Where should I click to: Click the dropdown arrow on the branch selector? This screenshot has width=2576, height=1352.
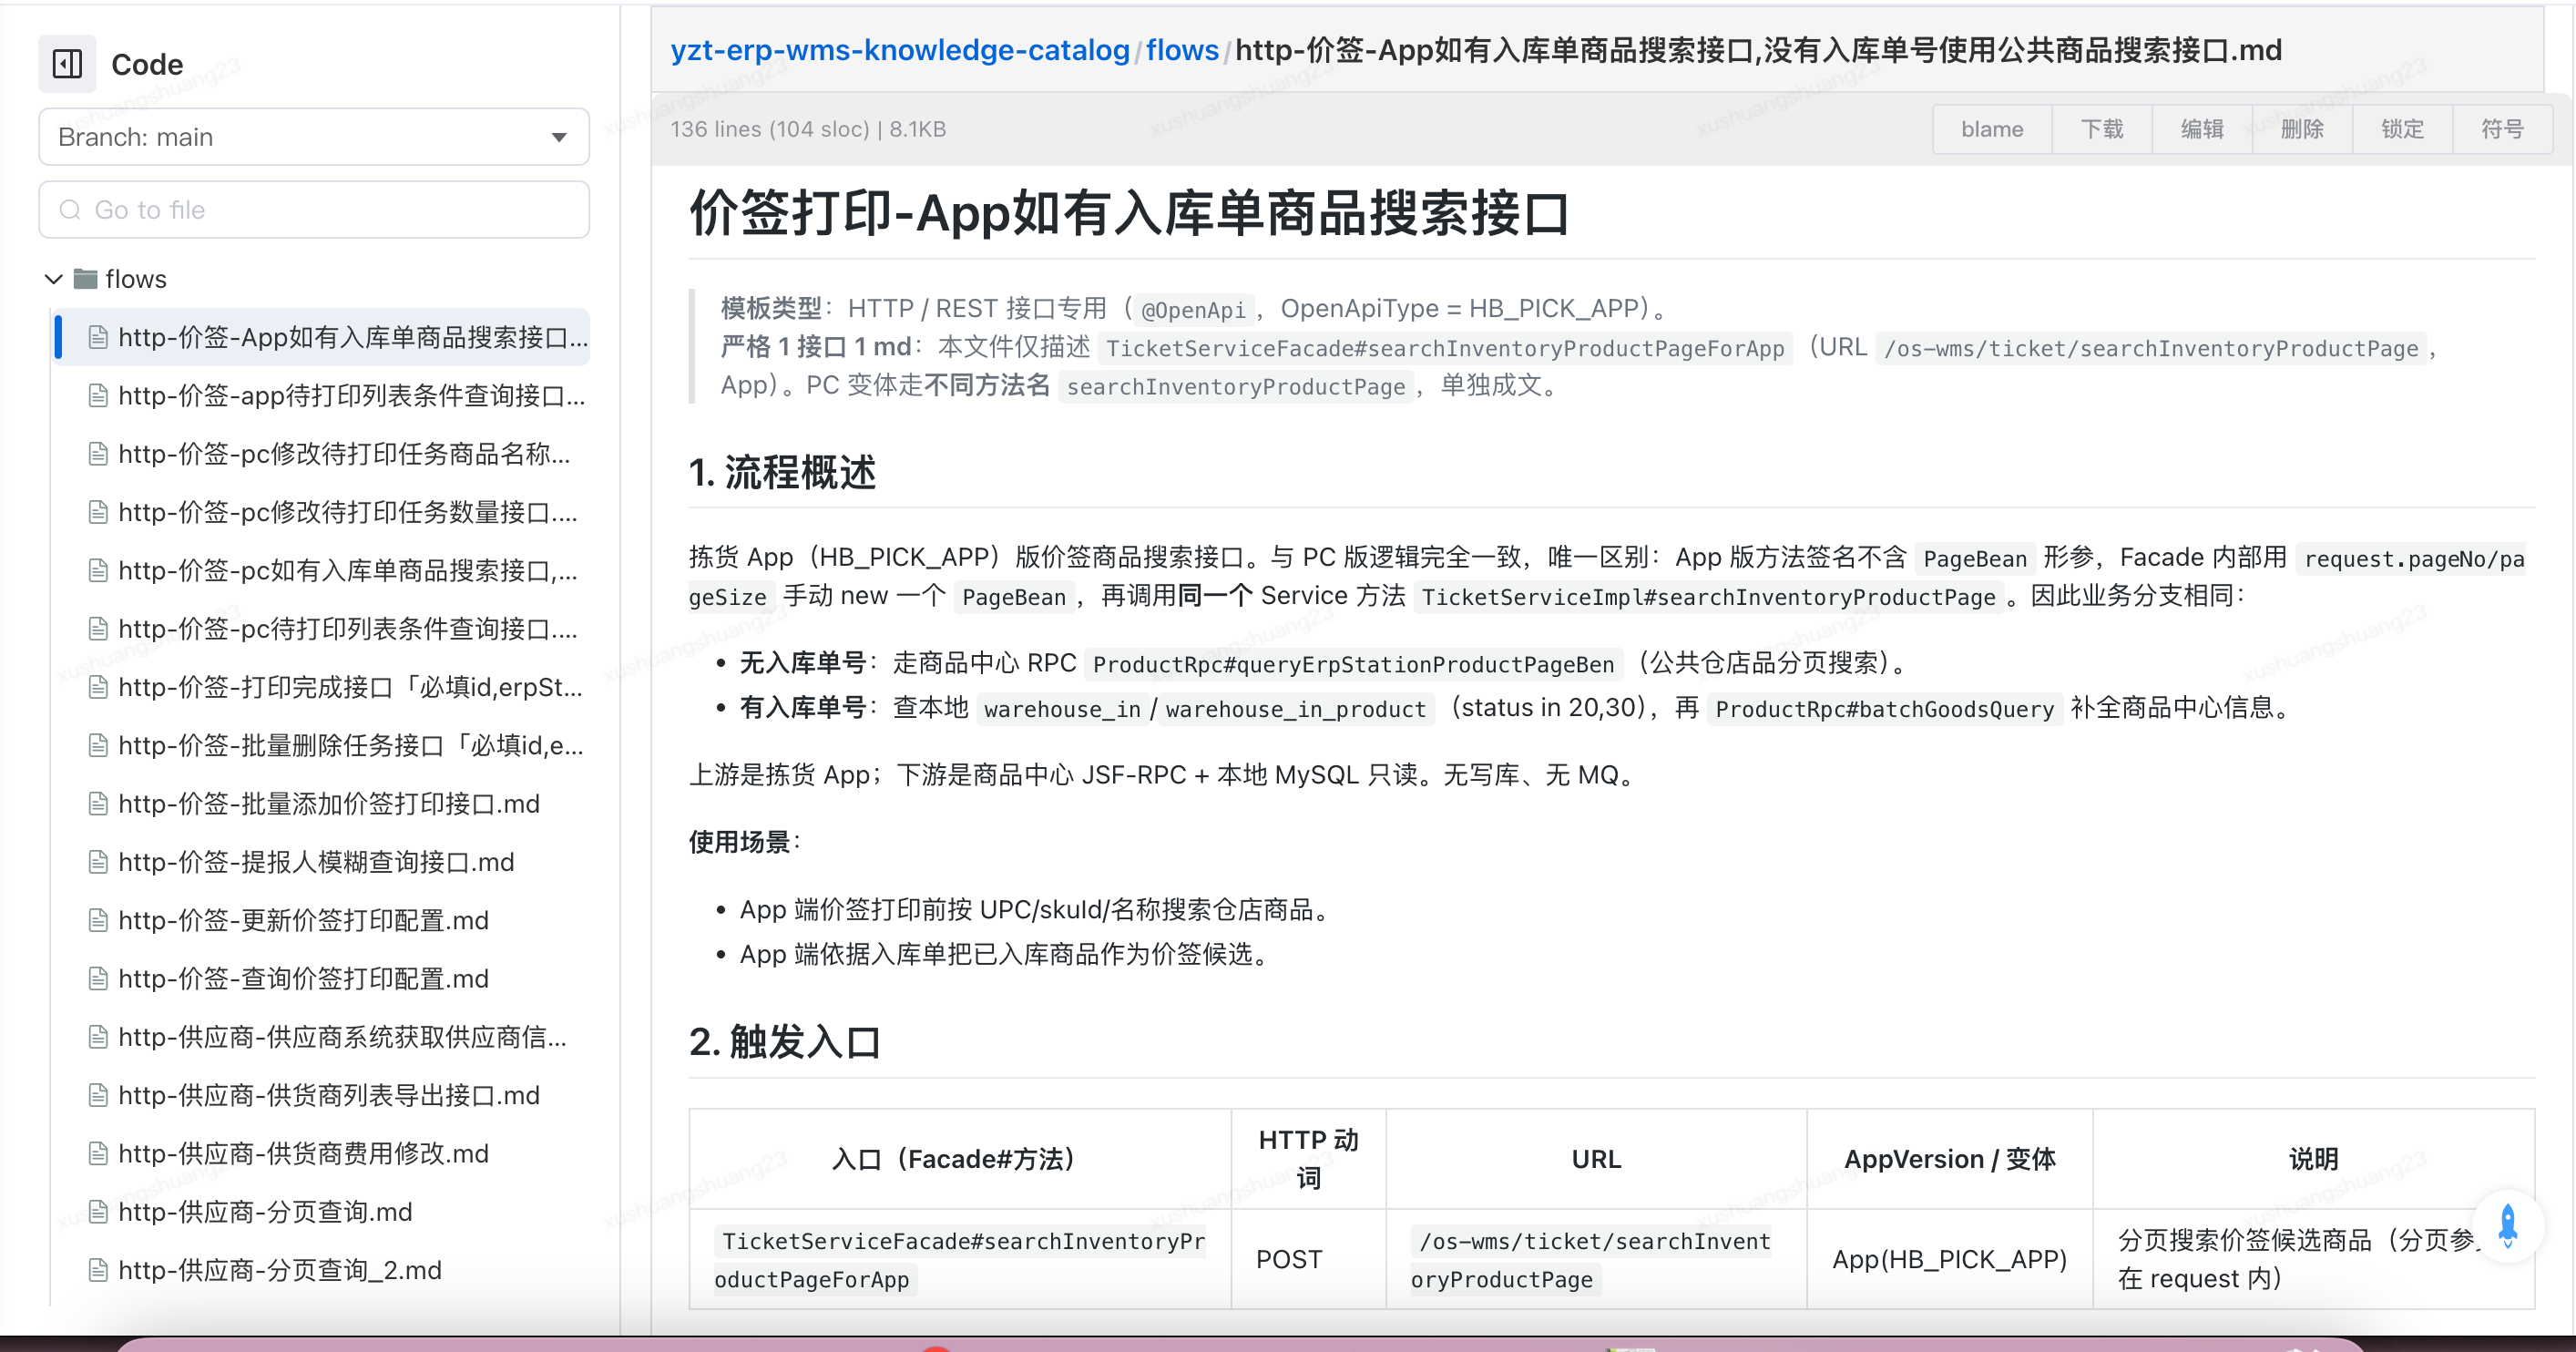pos(559,137)
